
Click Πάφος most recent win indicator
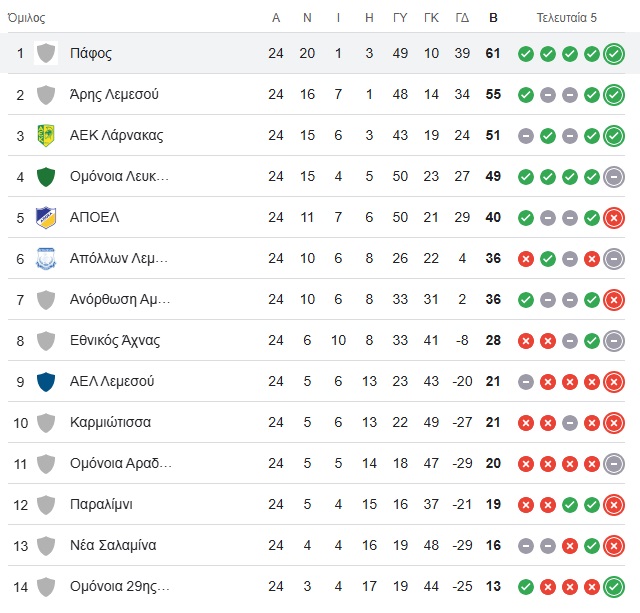pyautogui.click(x=614, y=54)
